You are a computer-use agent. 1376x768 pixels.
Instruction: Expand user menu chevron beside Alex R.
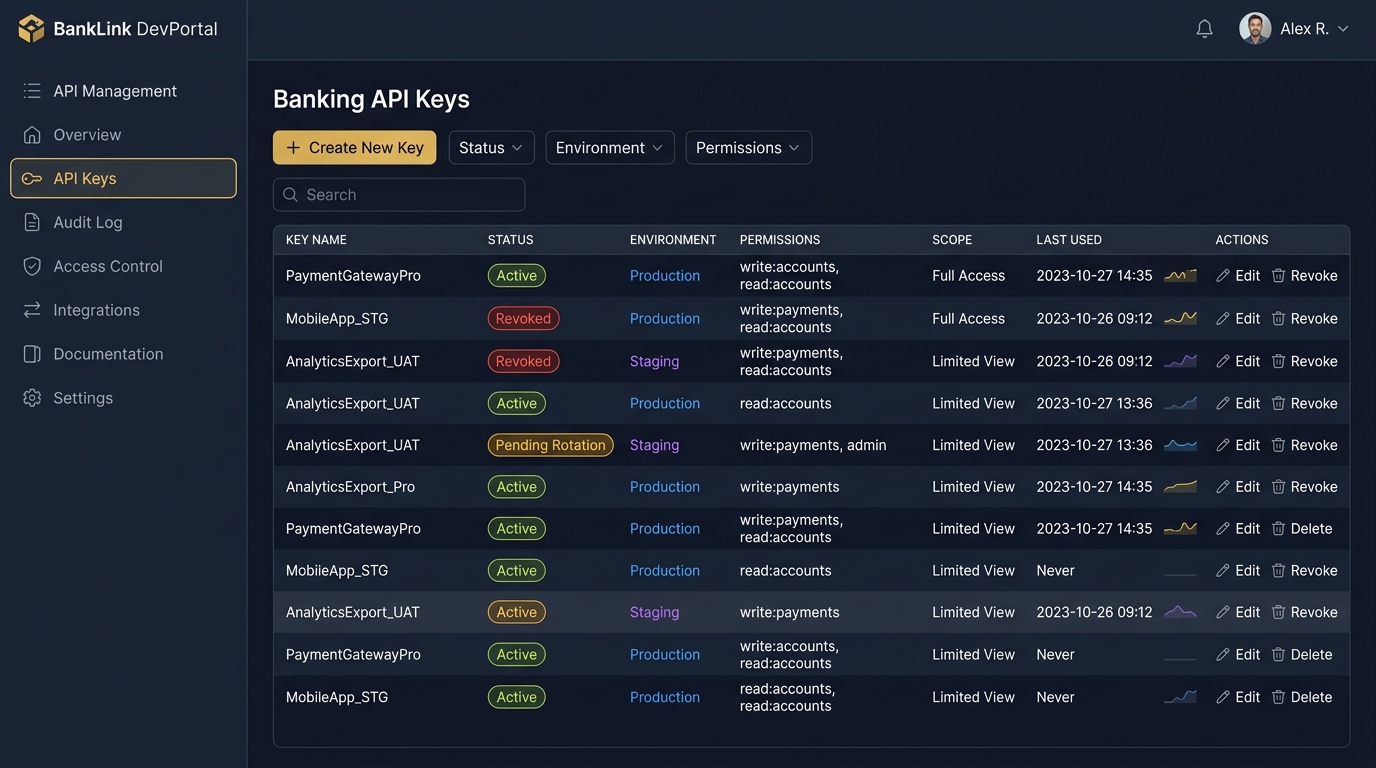[x=1343, y=29]
